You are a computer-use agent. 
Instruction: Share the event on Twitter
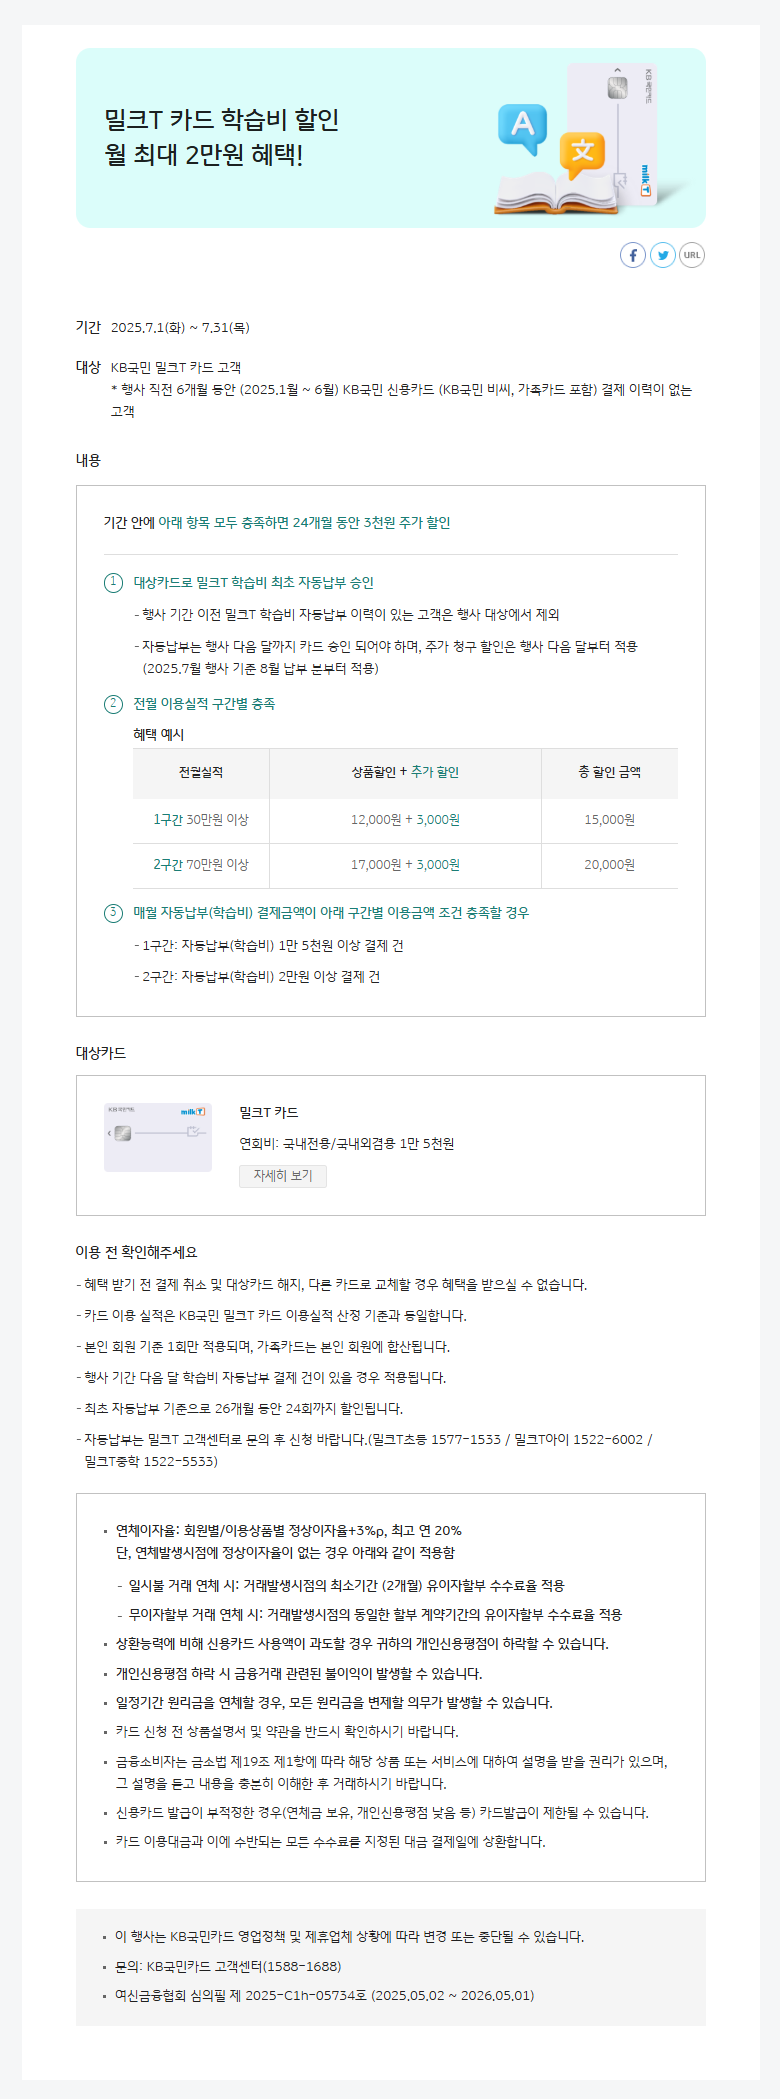coord(663,255)
